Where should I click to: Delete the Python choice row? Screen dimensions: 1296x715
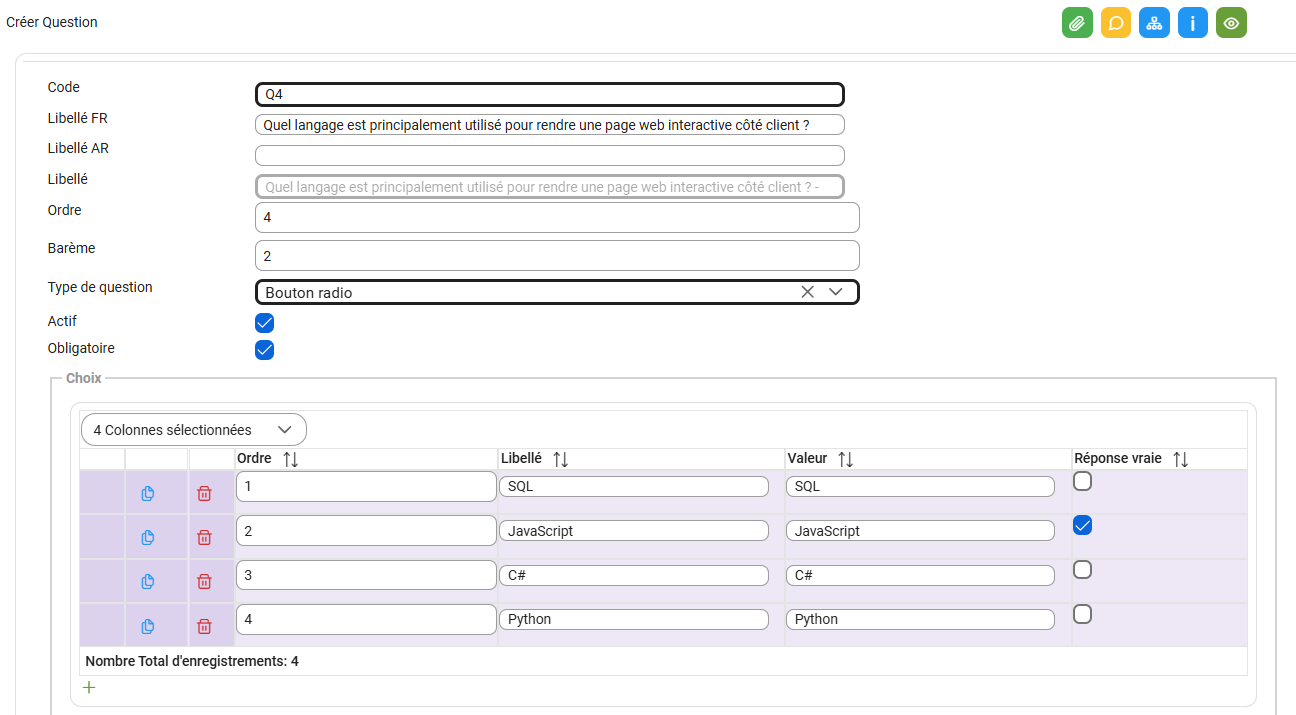pos(204,626)
